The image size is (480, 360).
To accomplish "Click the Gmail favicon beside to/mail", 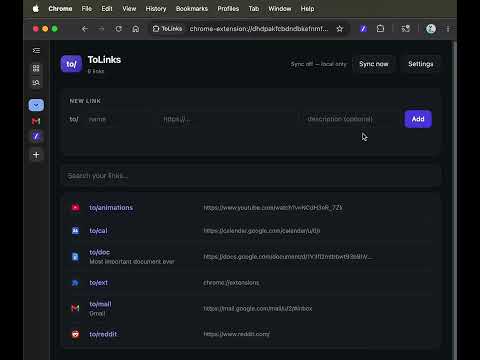I will point(76,308).
